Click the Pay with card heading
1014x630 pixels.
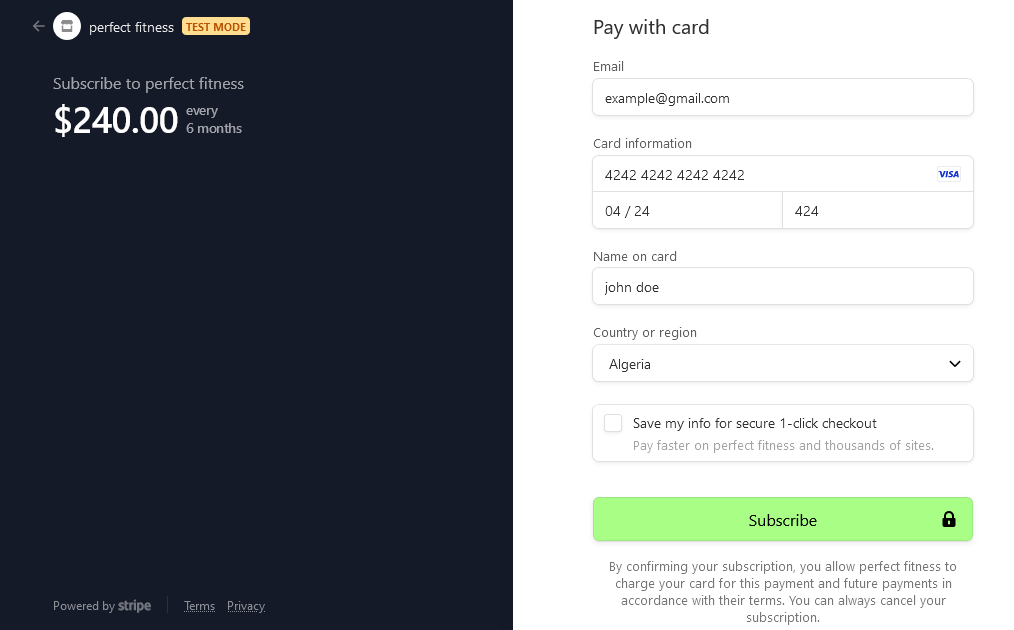point(651,27)
